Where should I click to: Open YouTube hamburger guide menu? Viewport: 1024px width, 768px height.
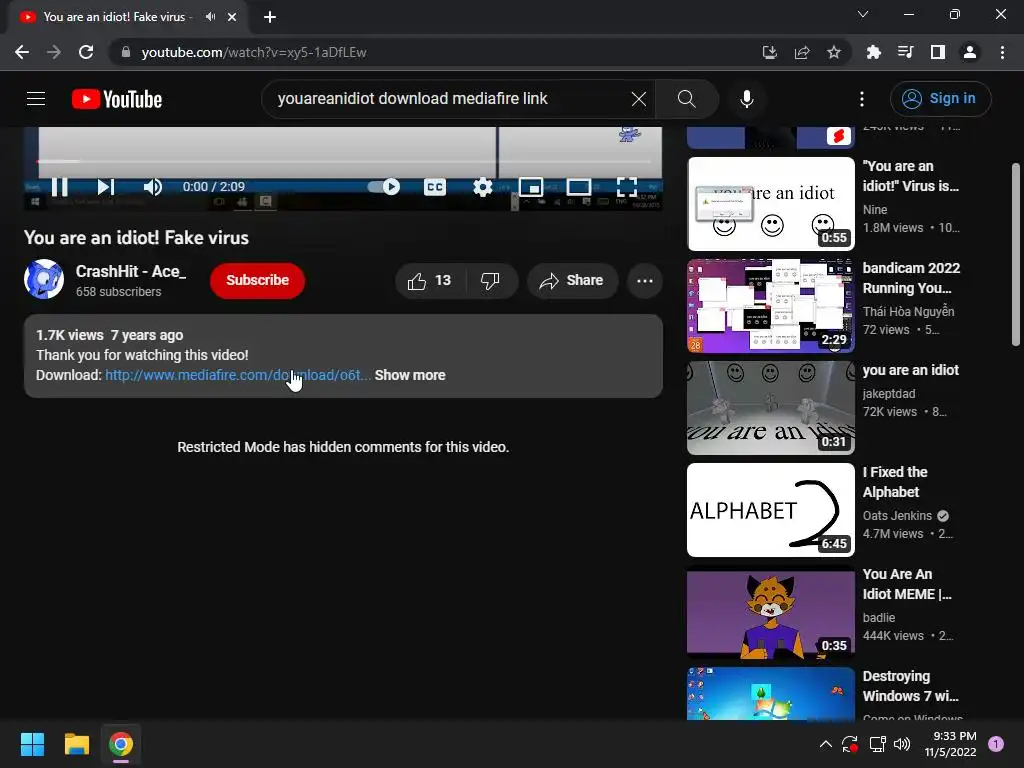coord(36,99)
